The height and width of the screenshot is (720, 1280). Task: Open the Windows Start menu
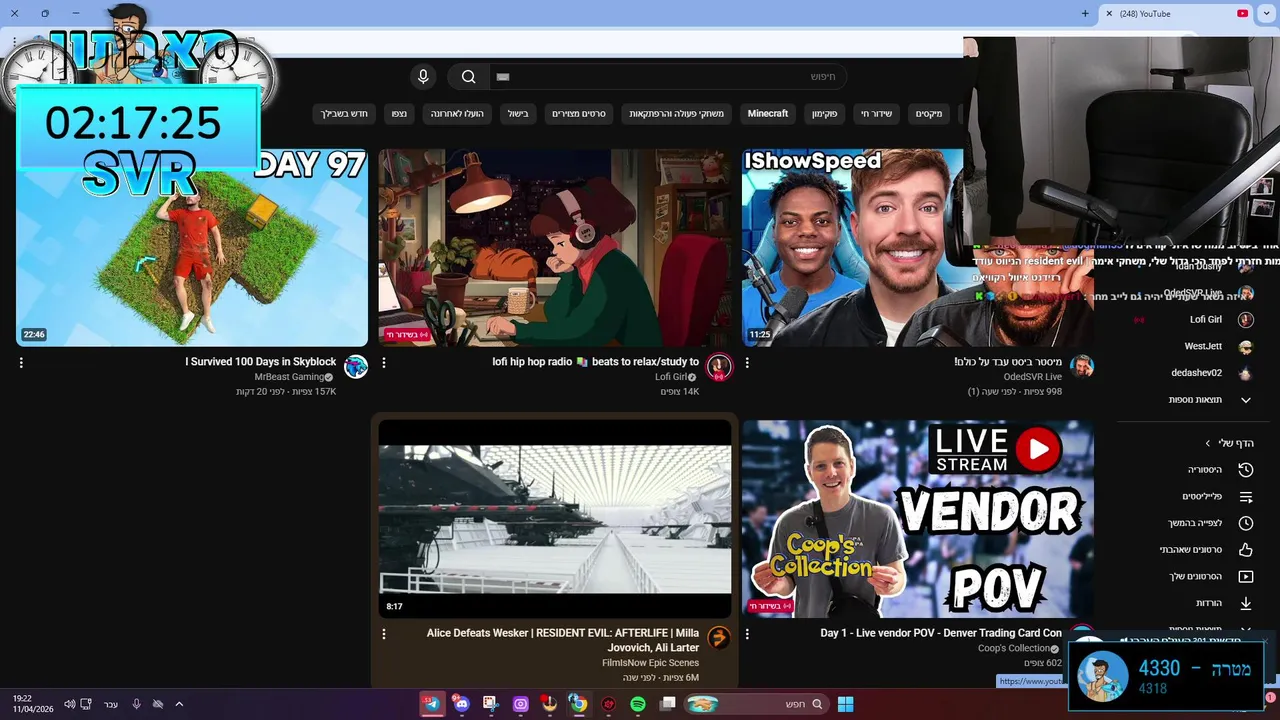pyautogui.click(x=845, y=704)
